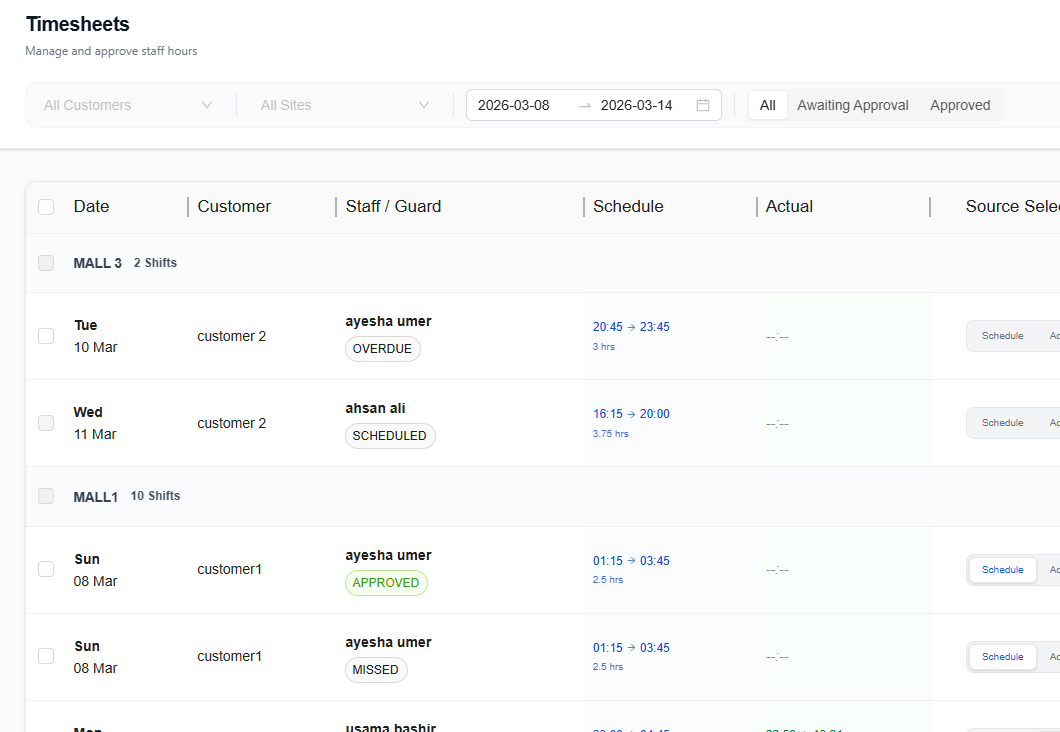Viewport: 1060px width, 732px height.
Task: Switch to the Approved tab
Action: click(x=960, y=105)
